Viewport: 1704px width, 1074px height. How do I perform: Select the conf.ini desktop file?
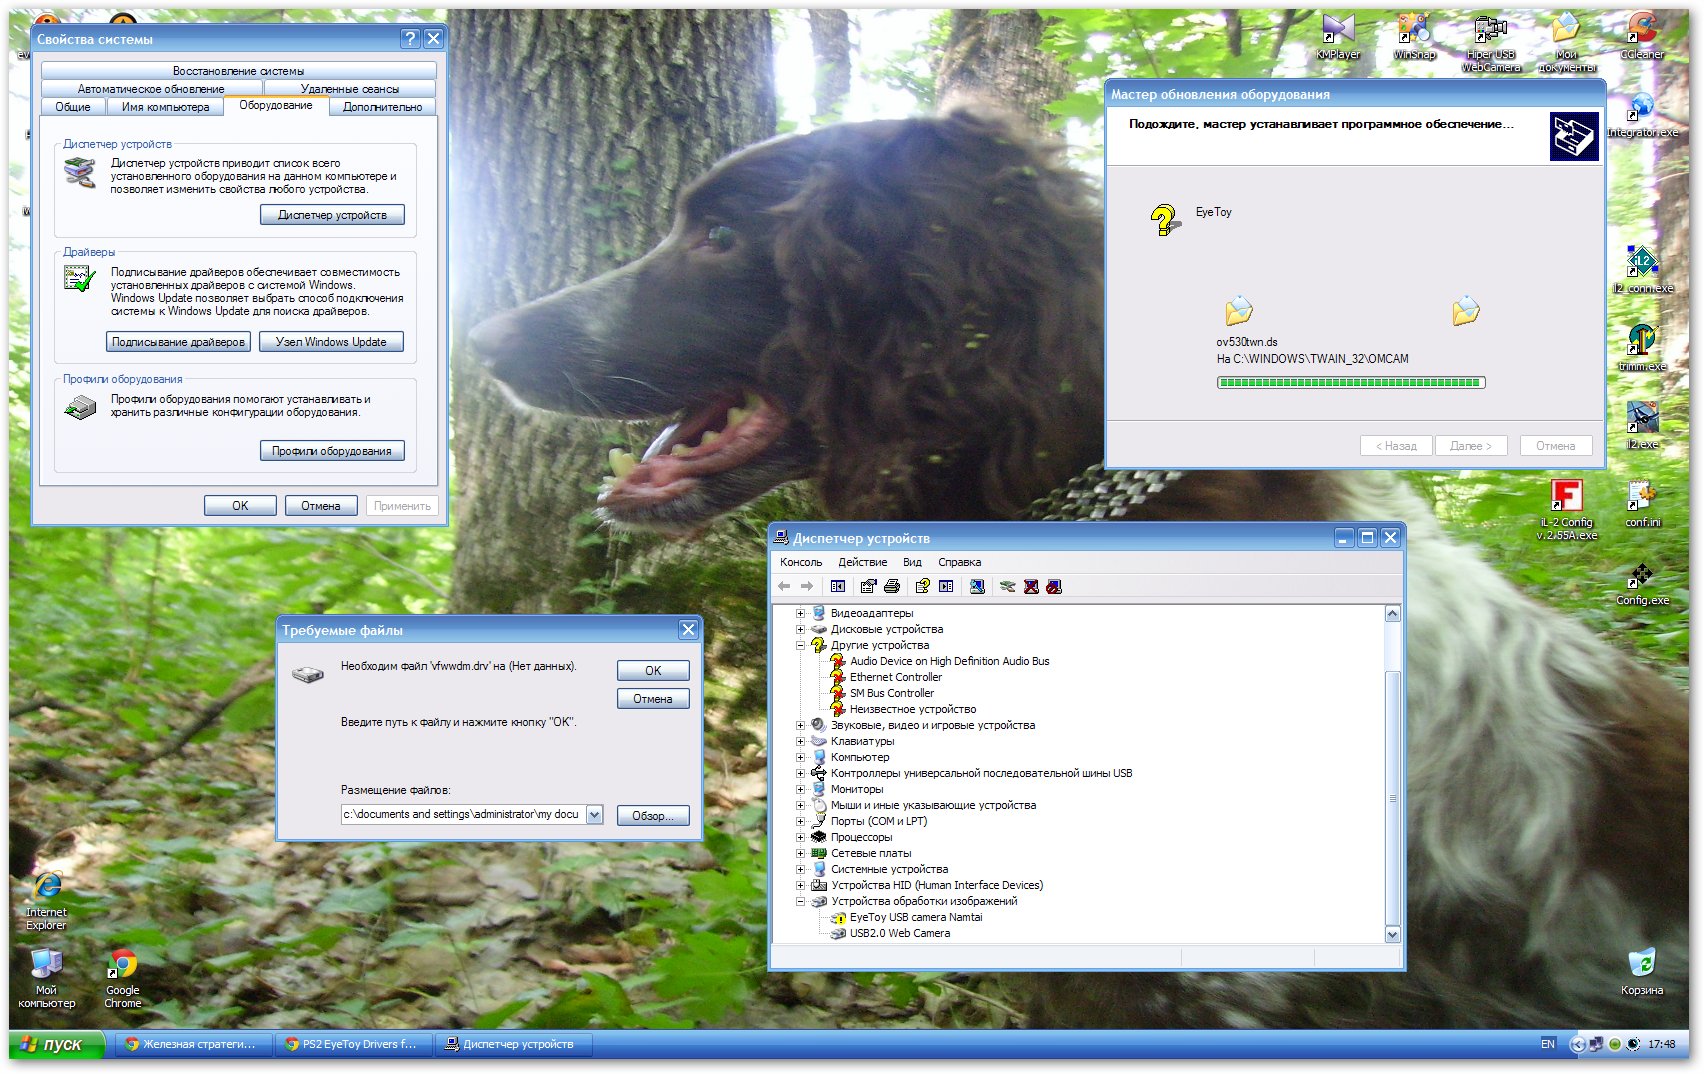click(1642, 506)
